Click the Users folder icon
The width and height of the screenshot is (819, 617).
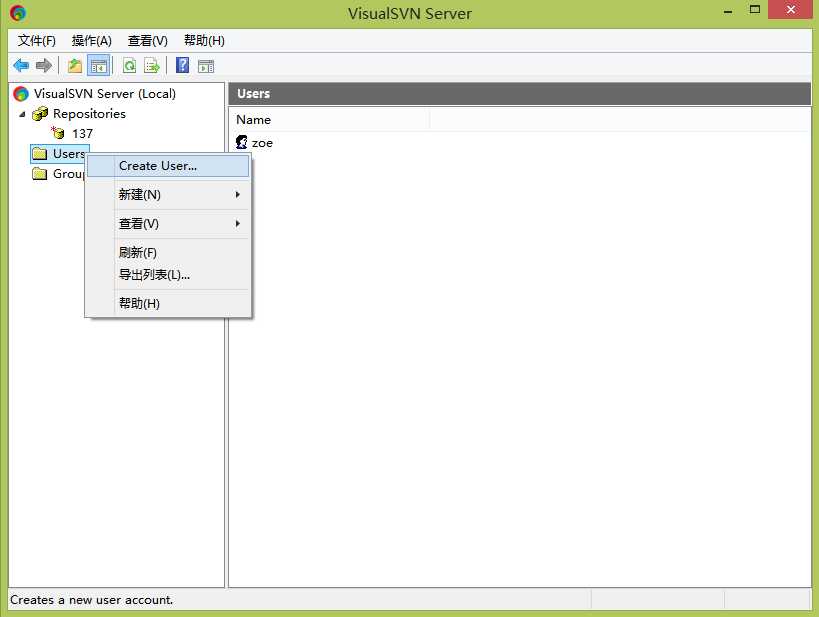40,154
